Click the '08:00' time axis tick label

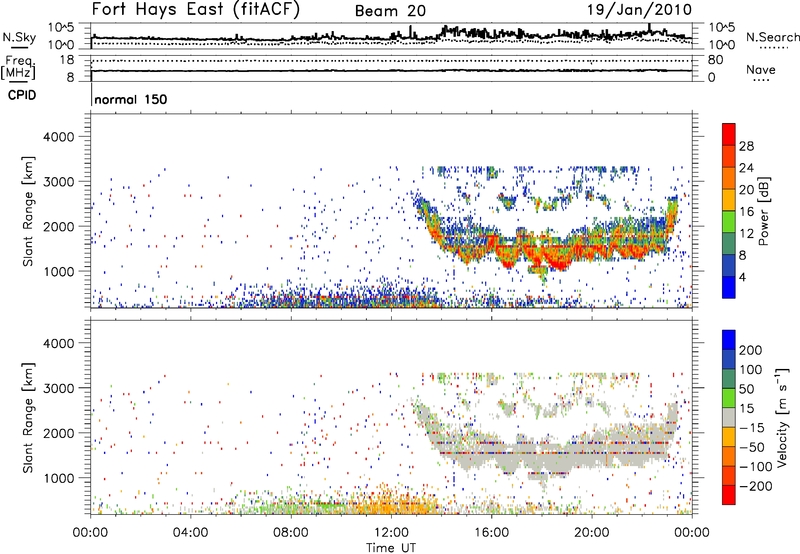(291, 533)
